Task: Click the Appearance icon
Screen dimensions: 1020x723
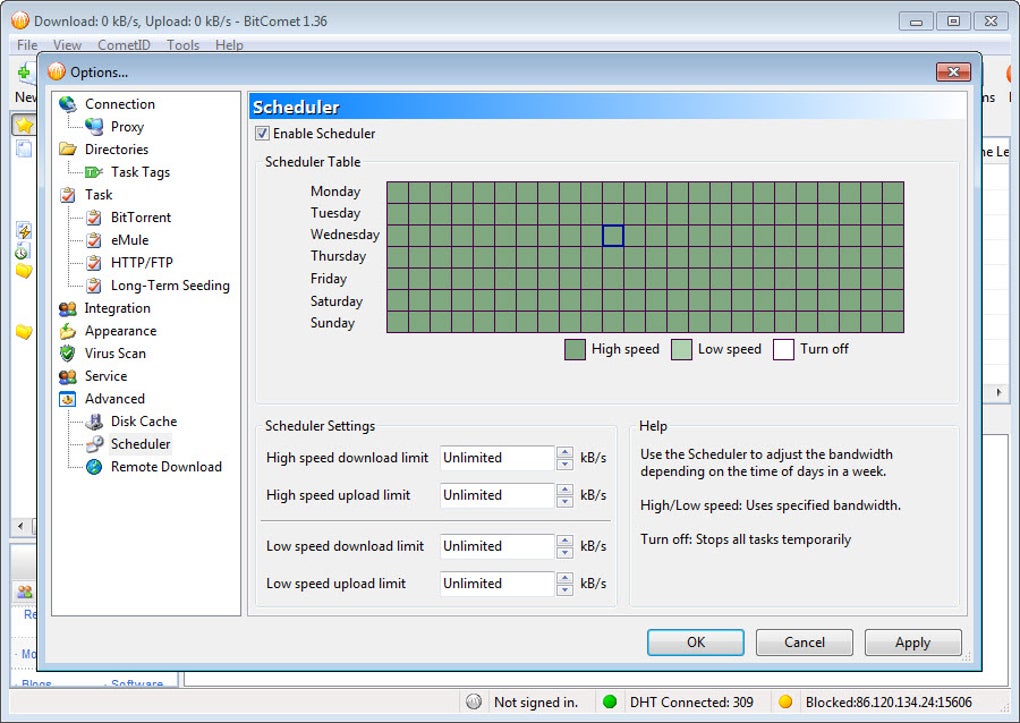Action: tap(68, 331)
